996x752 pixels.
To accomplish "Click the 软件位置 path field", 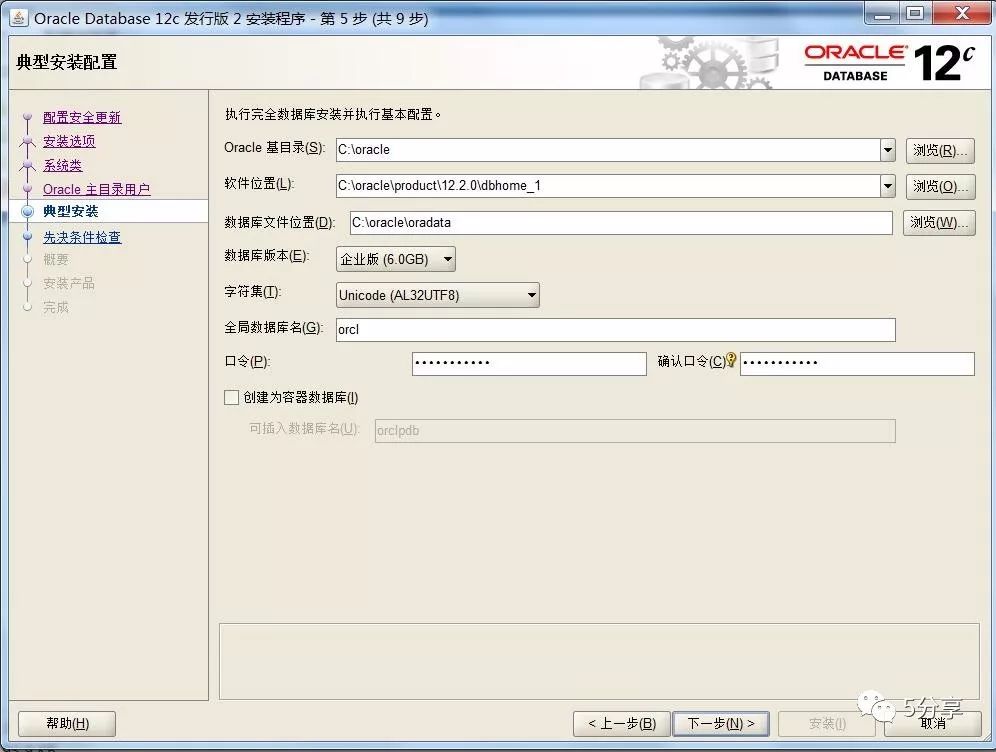I will (608, 186).
